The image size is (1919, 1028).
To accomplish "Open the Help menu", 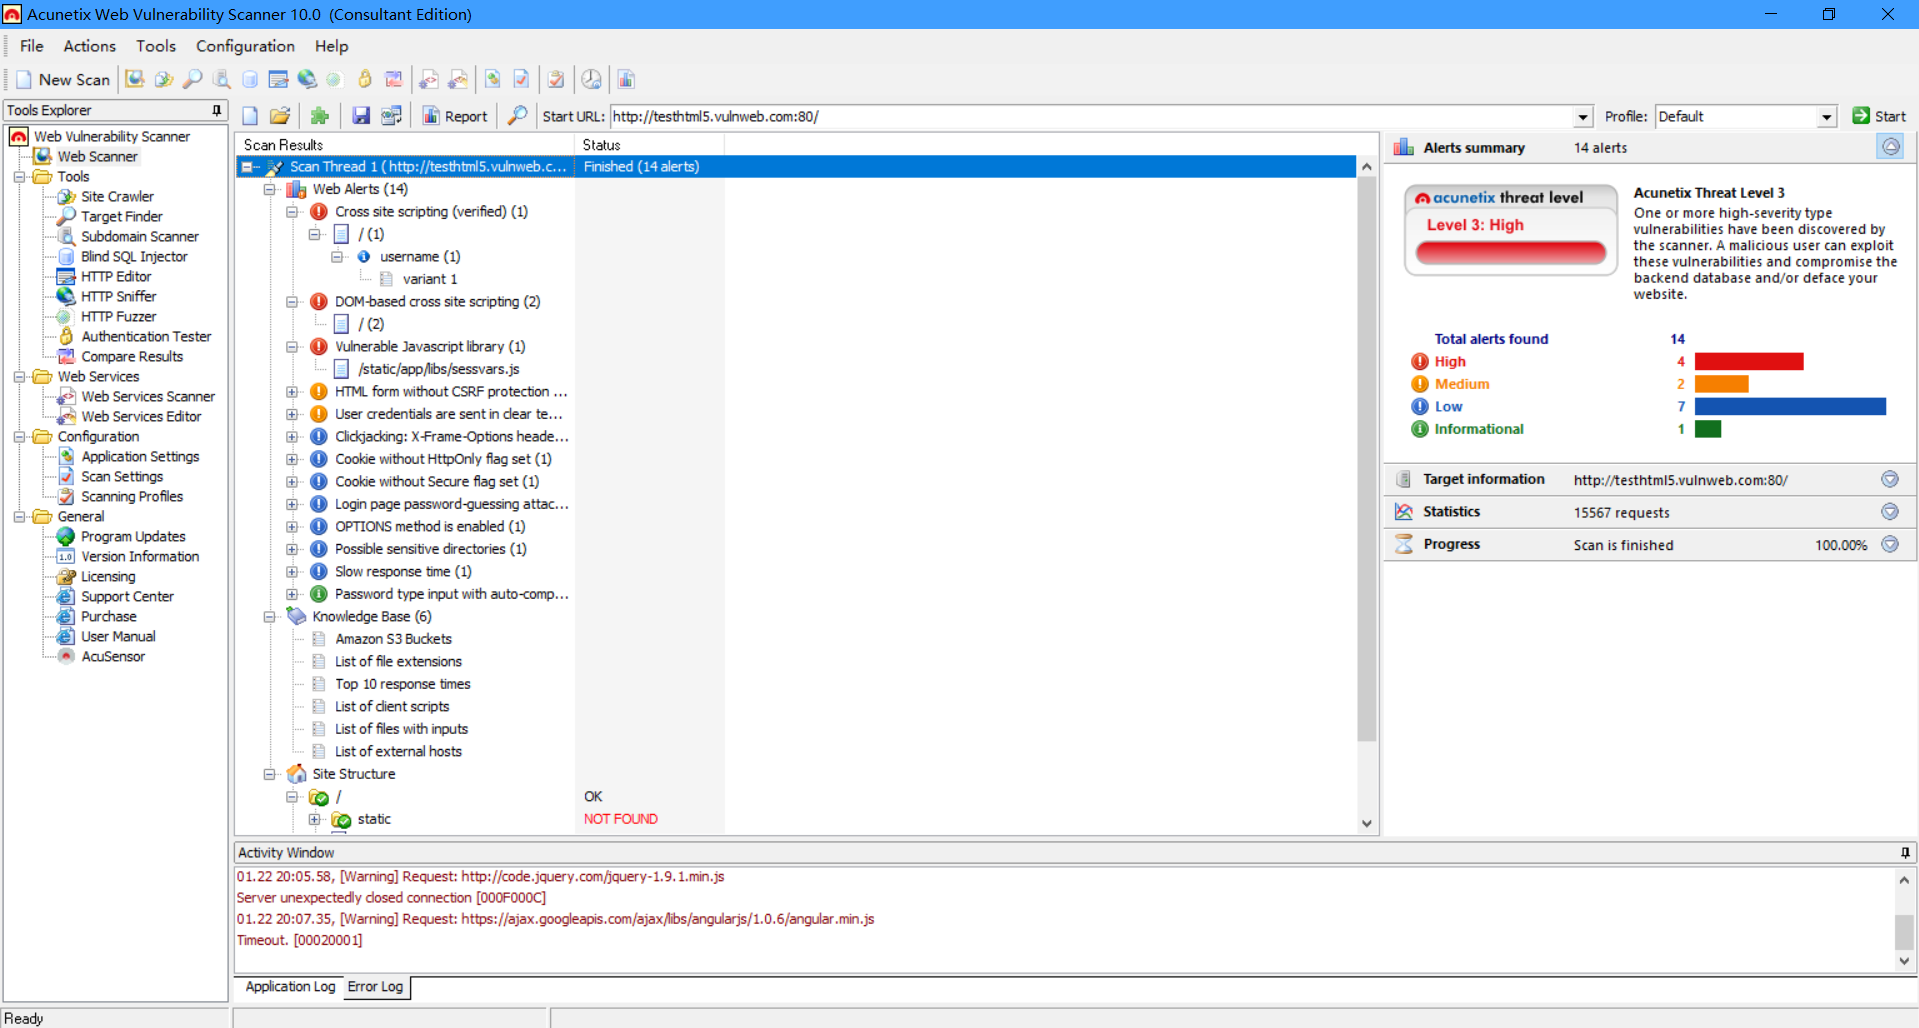I will 331,46.
